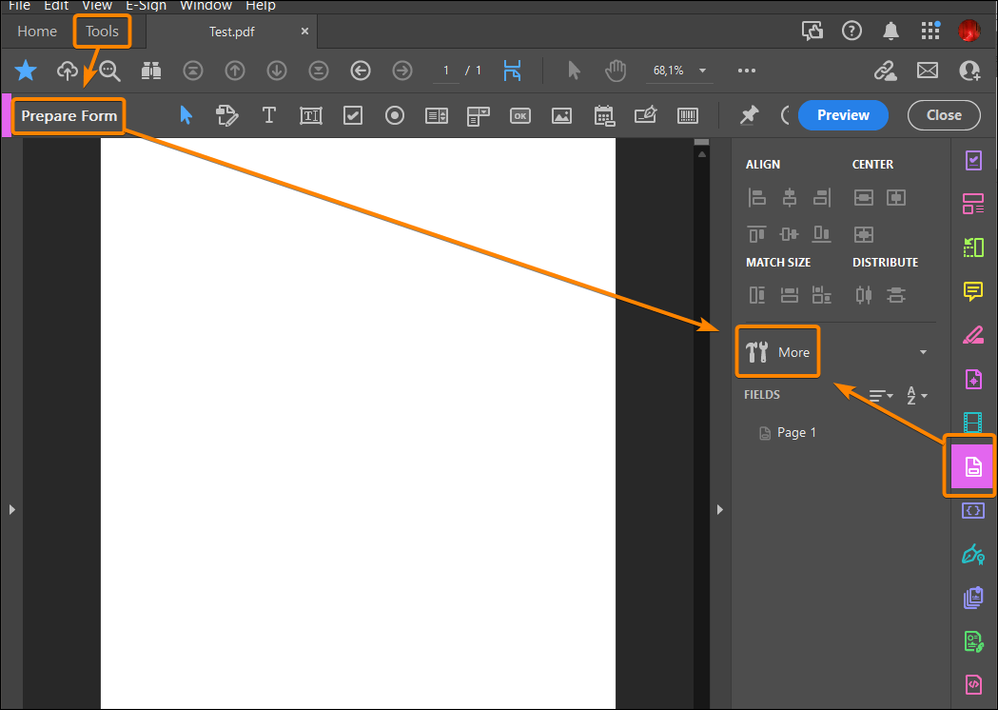Screen dimensions: 998x710
Task: Open the Window menu
Action: (206, 6)
